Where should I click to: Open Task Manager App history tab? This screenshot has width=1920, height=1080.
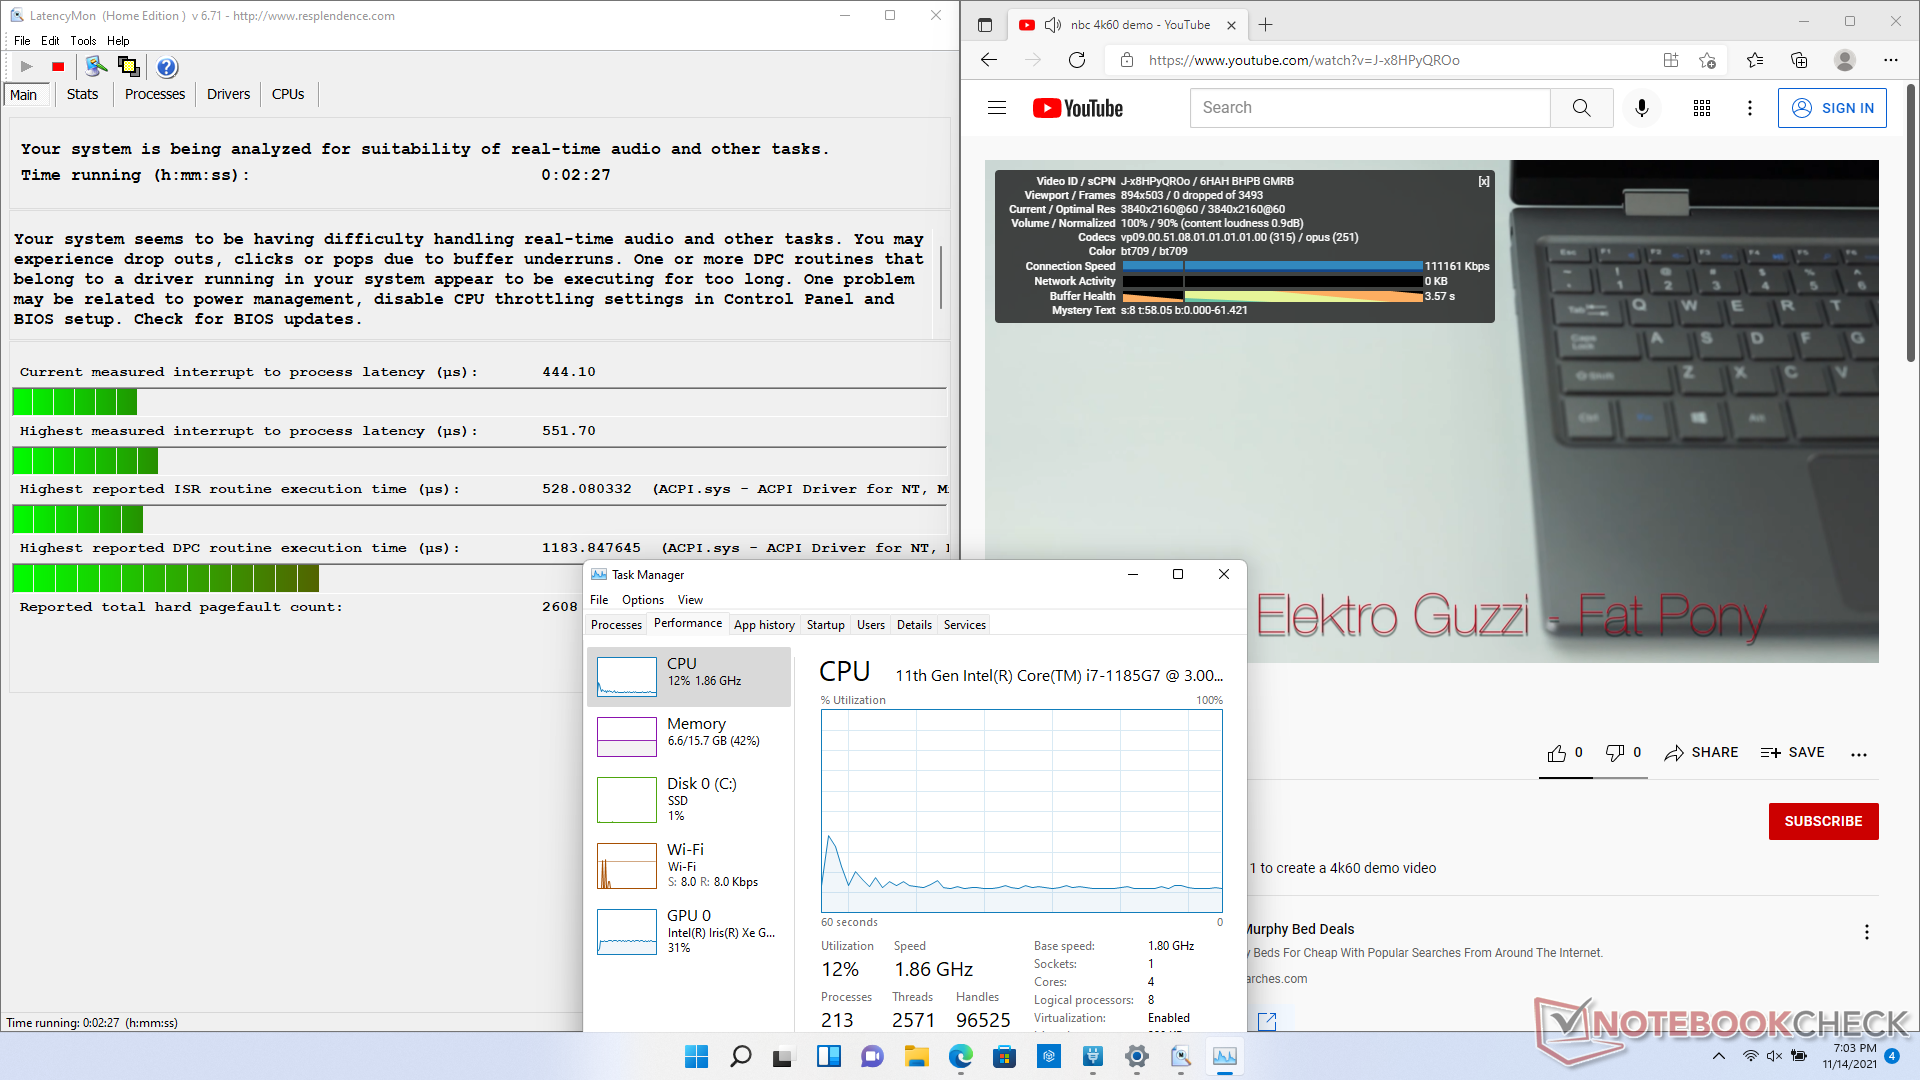click(764, 625)
